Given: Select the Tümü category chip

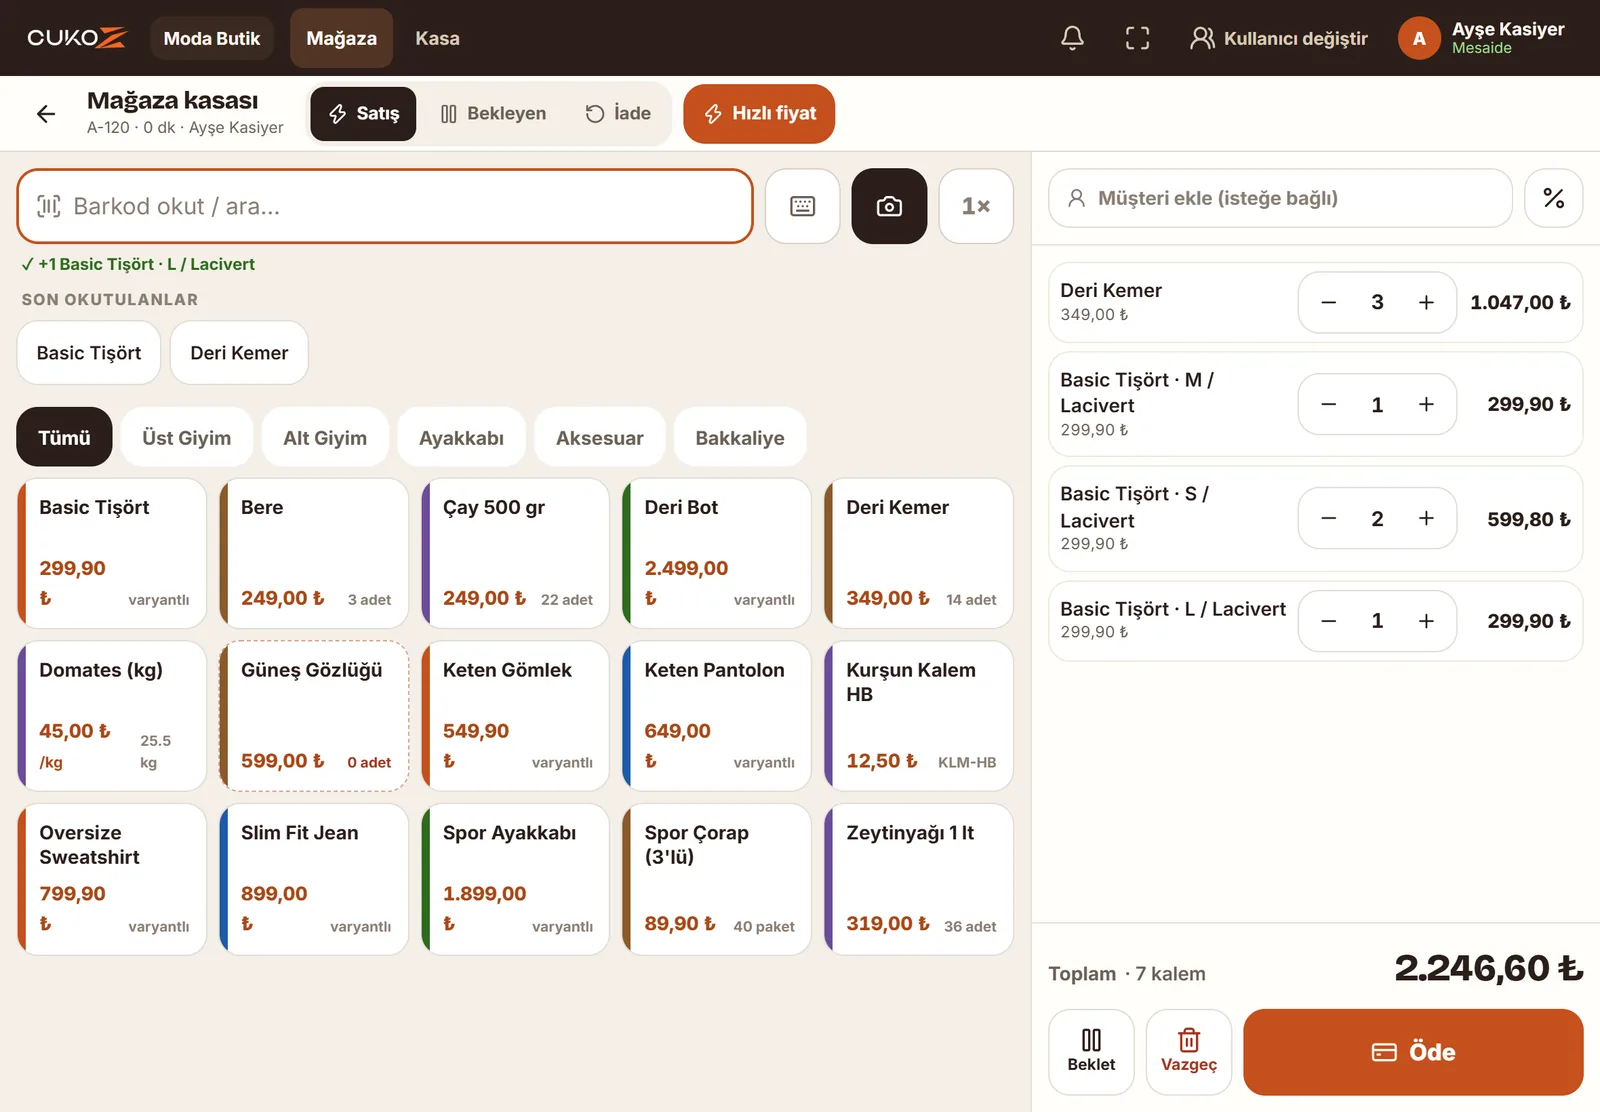Looking at the screenshot, I should [64, 437].
